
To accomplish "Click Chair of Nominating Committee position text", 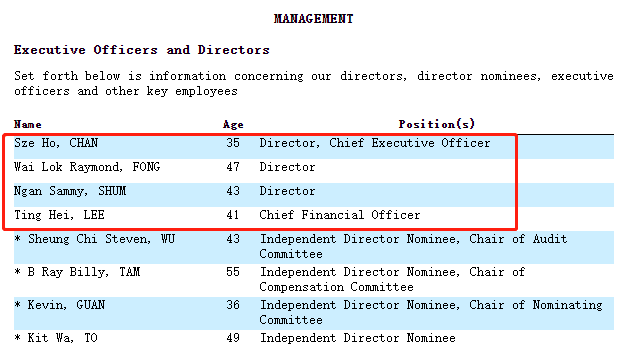I will tap(431, 312).
